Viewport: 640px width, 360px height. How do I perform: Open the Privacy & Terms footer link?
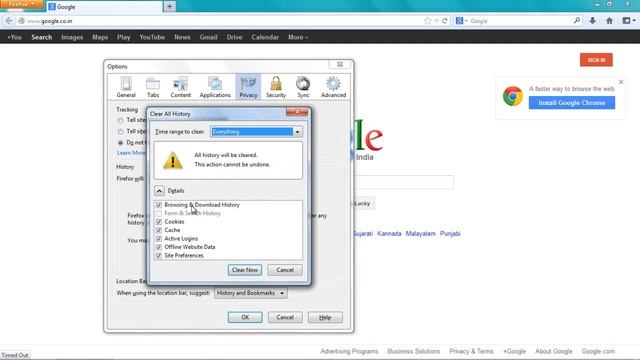pyautogui.click(x=471, y=351)
